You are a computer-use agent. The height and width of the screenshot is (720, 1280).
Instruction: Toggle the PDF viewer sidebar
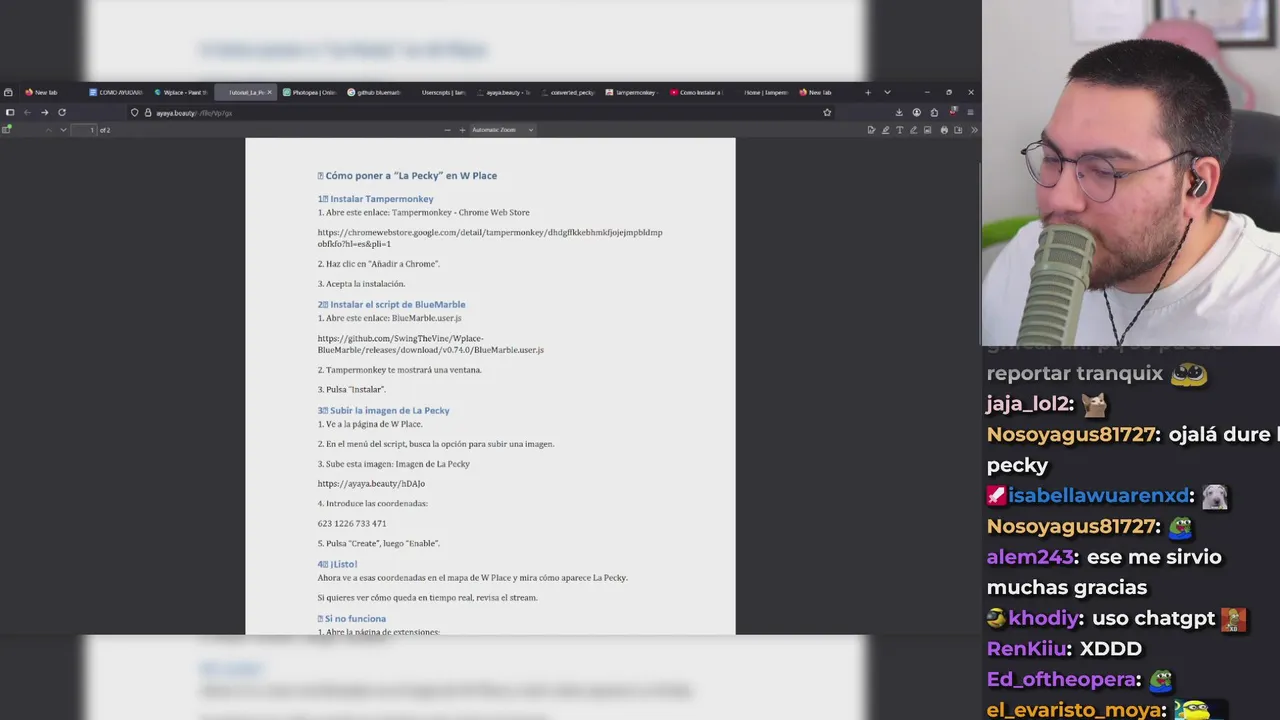(x=7, y=130)
